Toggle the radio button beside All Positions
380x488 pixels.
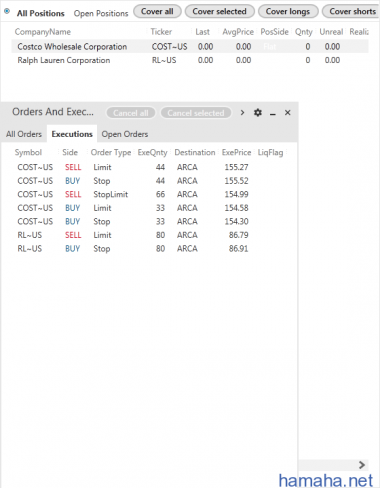click(7, 11)
